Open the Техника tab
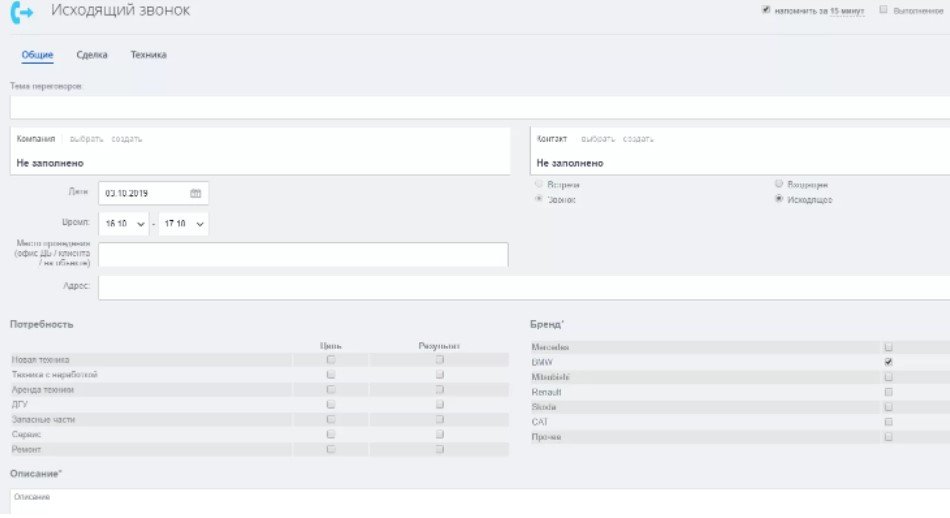Viewport: 950px width, 518px height. coord(149,55)
